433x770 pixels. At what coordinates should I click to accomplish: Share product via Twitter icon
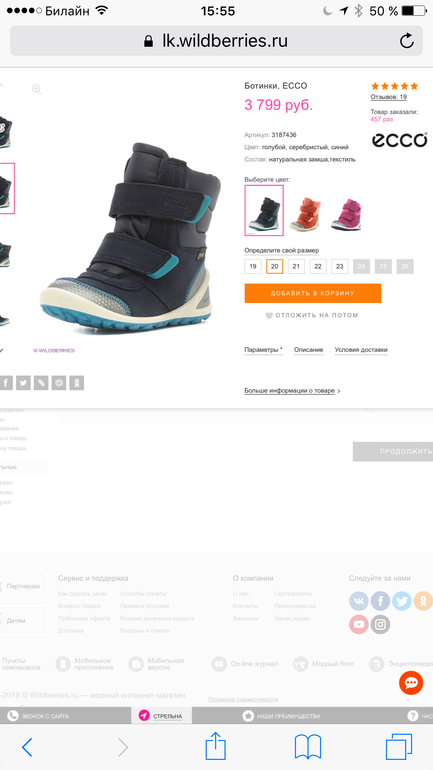[23, 383]
